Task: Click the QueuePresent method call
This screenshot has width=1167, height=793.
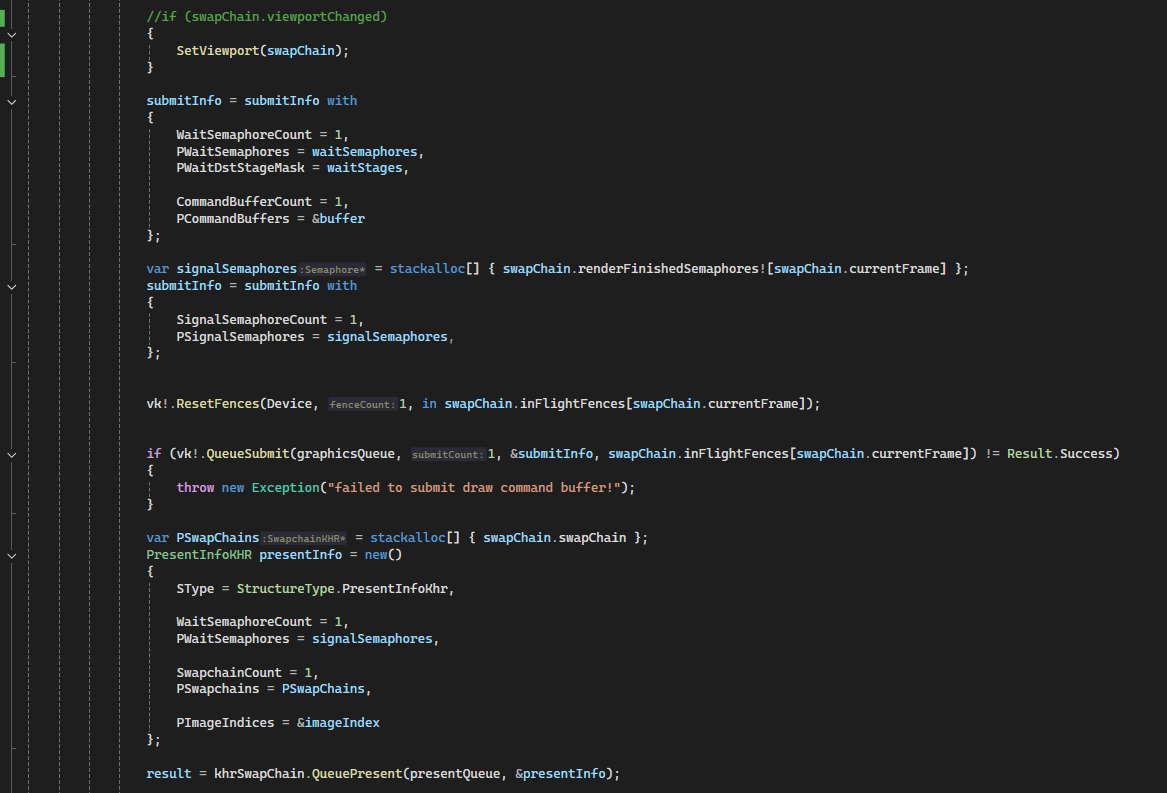Action: pos(357,774)
